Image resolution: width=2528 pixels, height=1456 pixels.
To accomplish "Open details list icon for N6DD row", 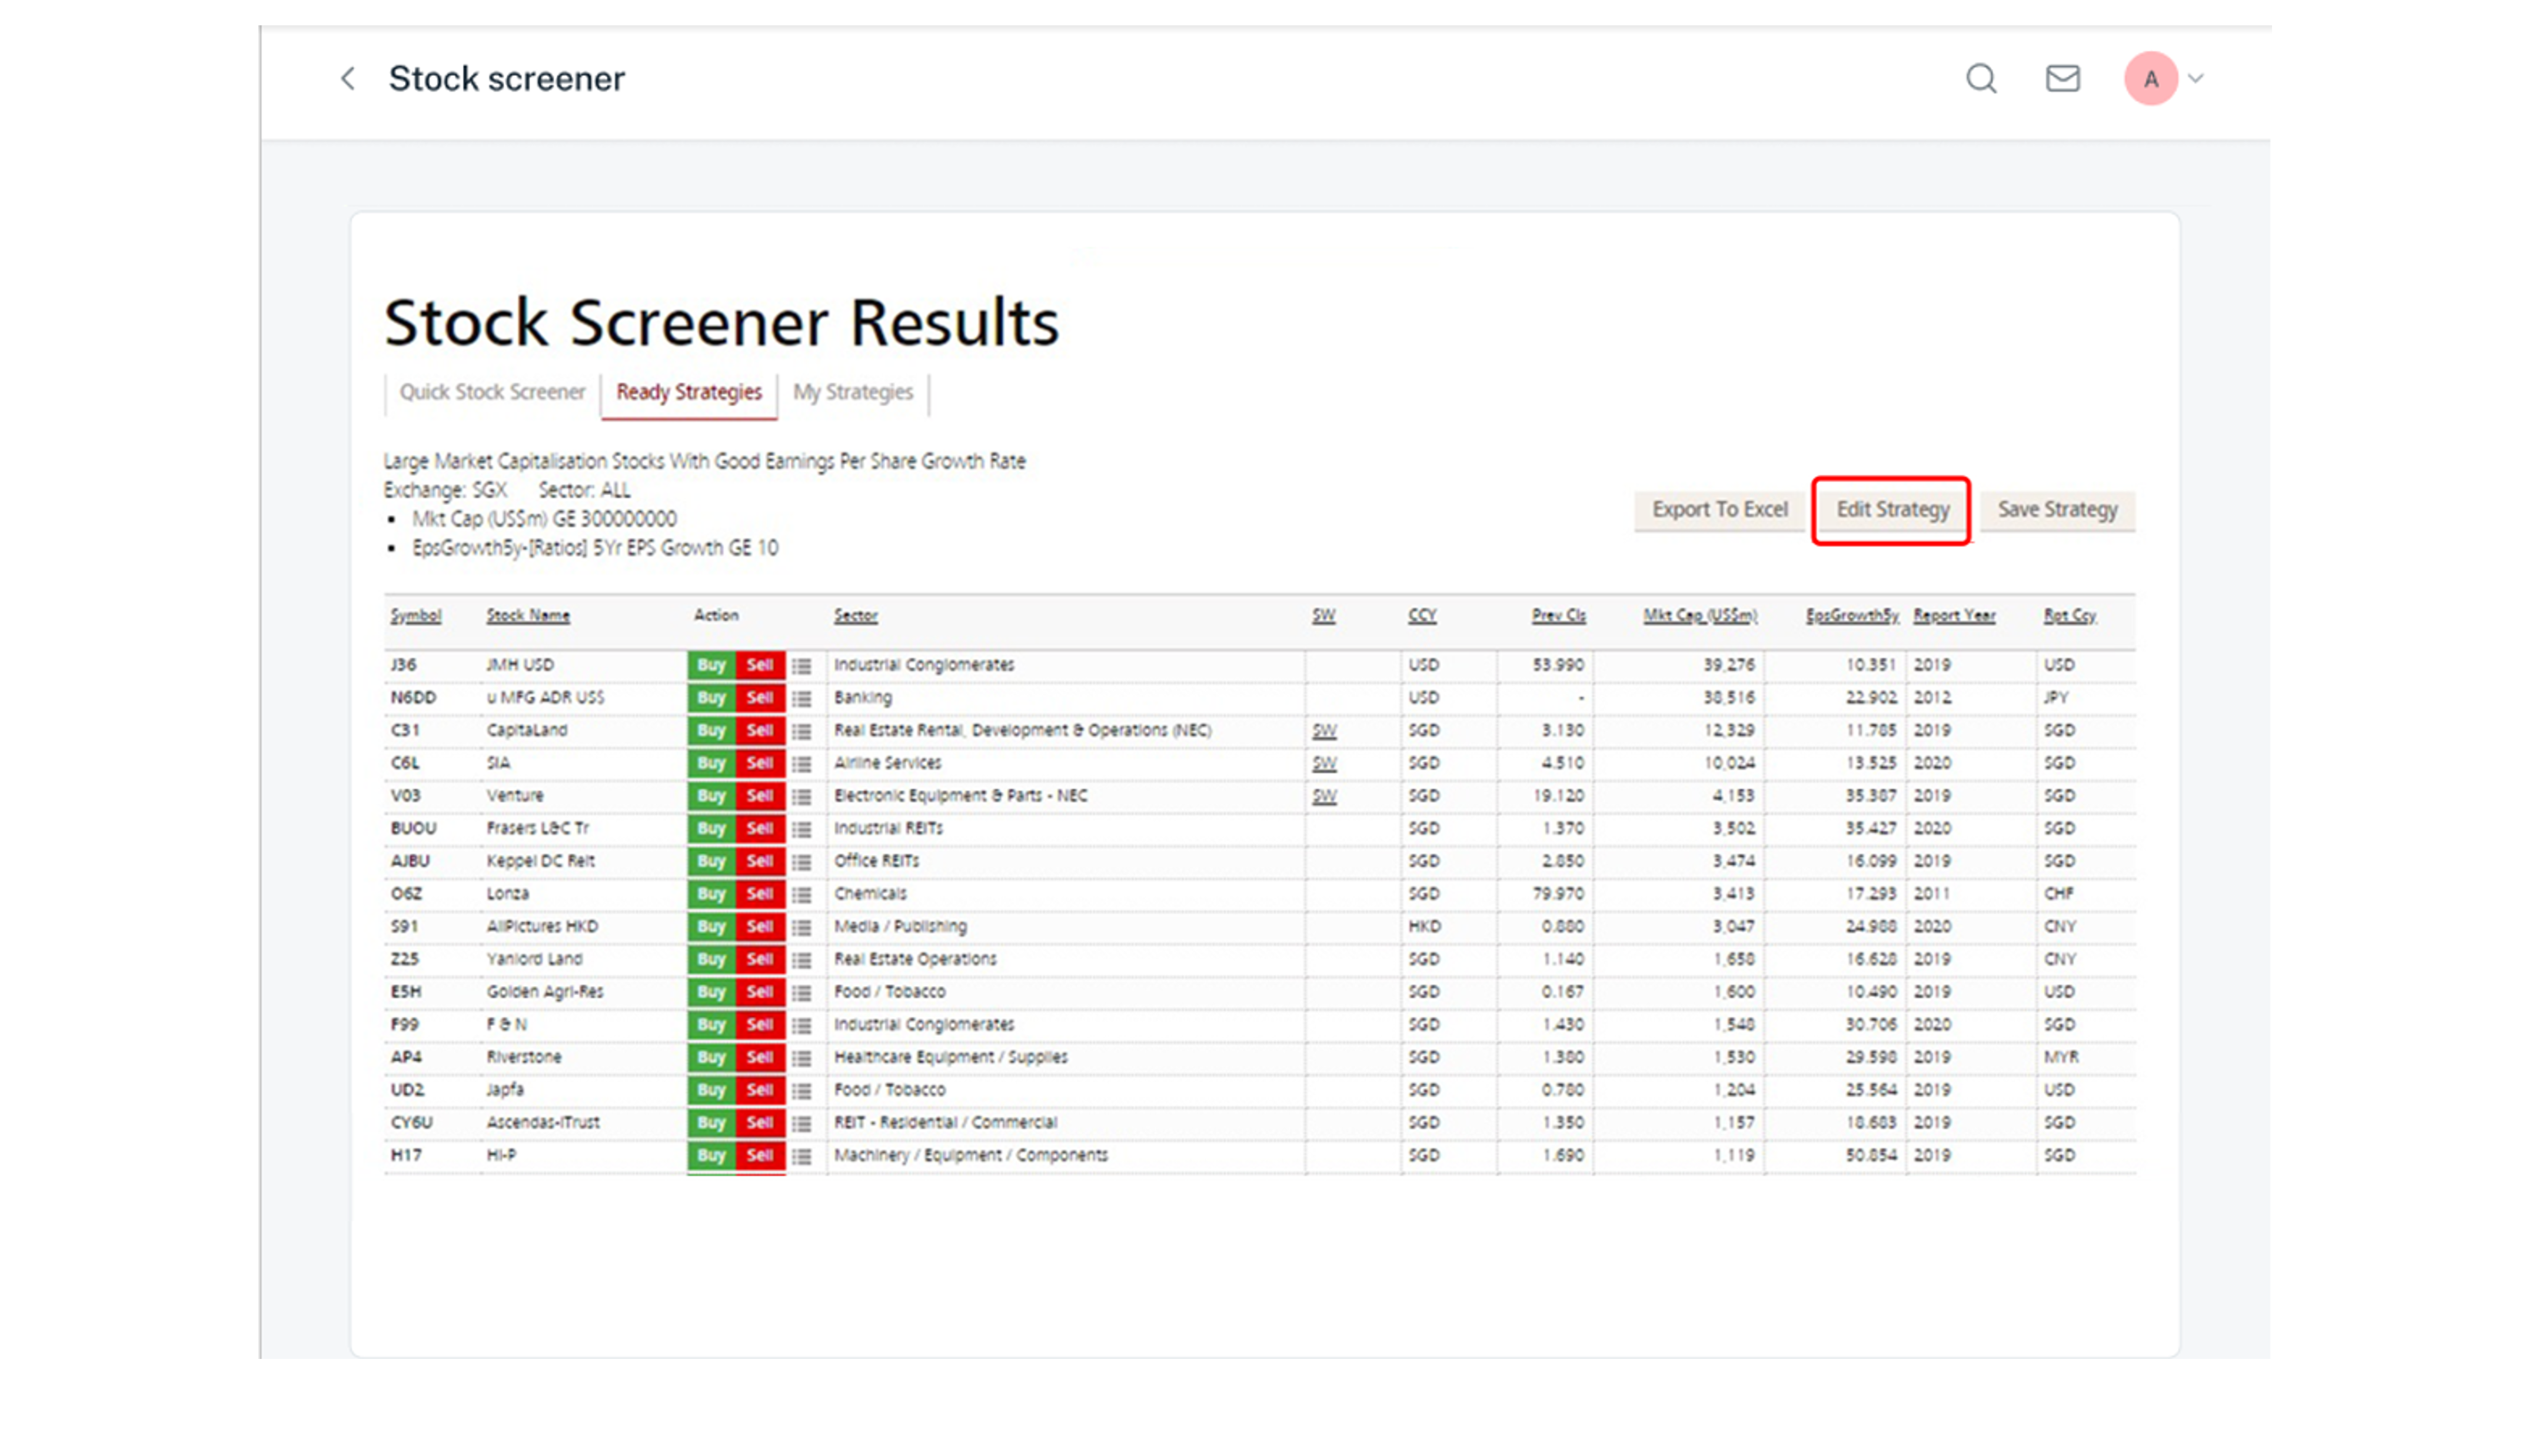I will click(x=801, y=699).
